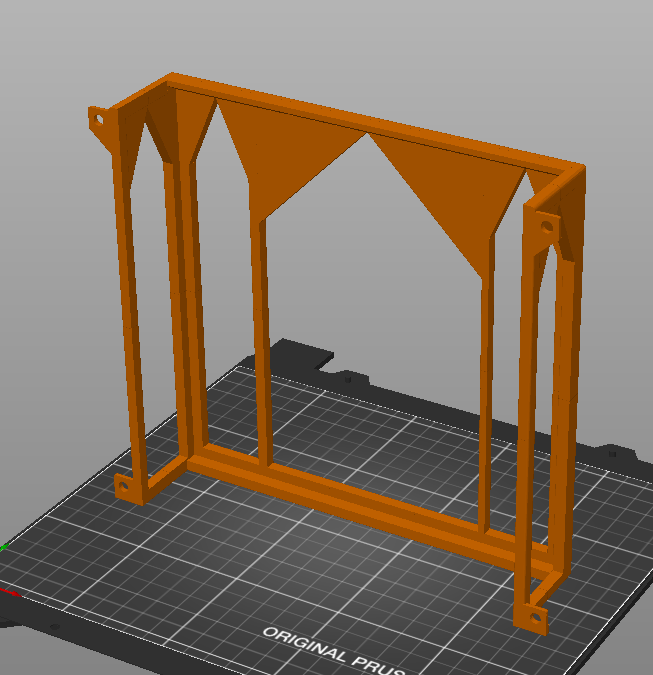This screenshot has width=653, height=675.
Task: Select the upper-right mounting tab hole
Action: (547, 226)
